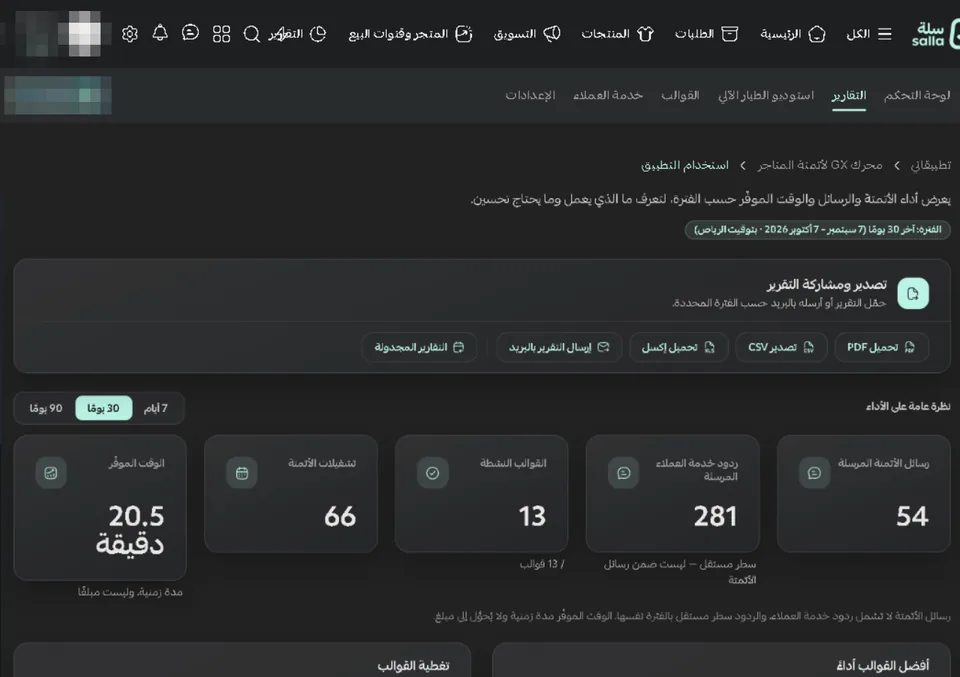
Task: Click تحميل إكسل button
Action: 678,347
